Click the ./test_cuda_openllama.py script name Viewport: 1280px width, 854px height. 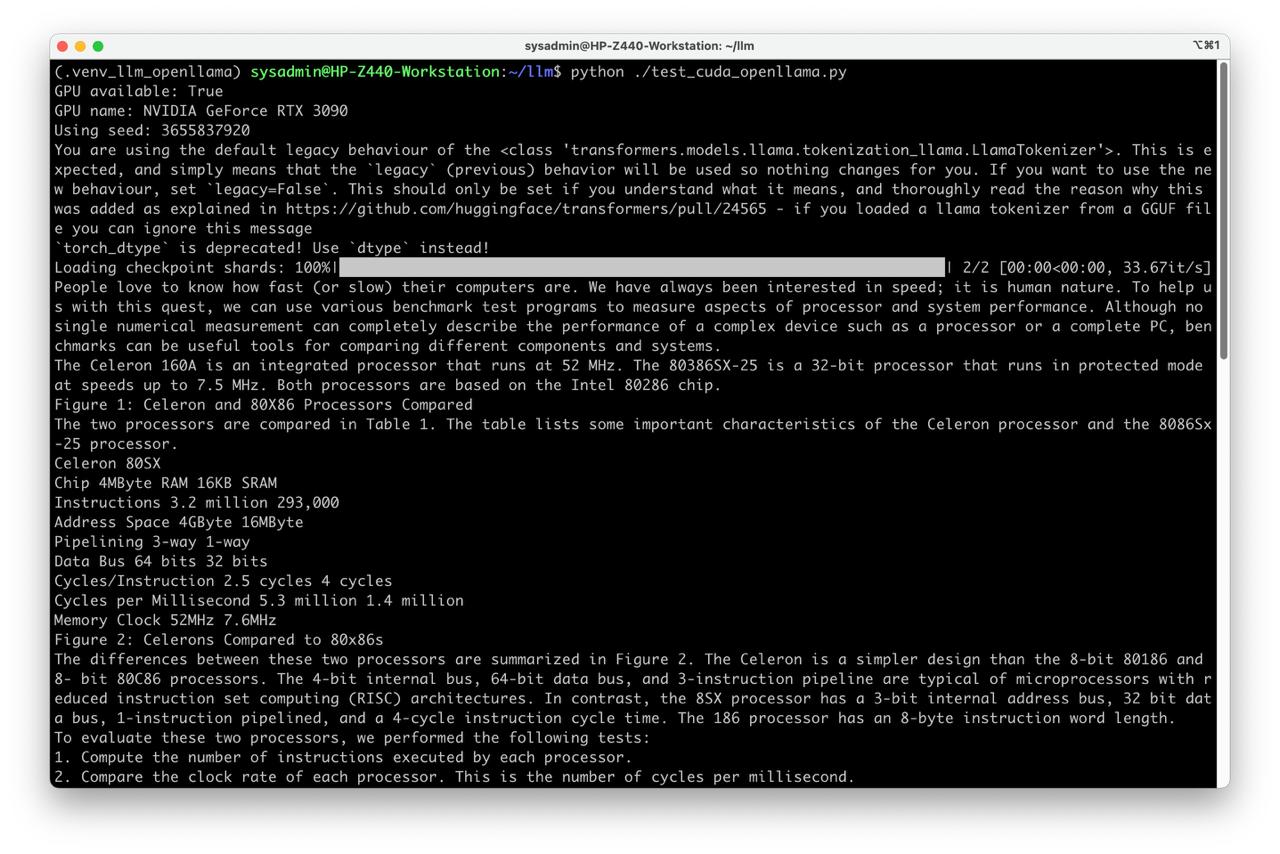pos(740,72)
